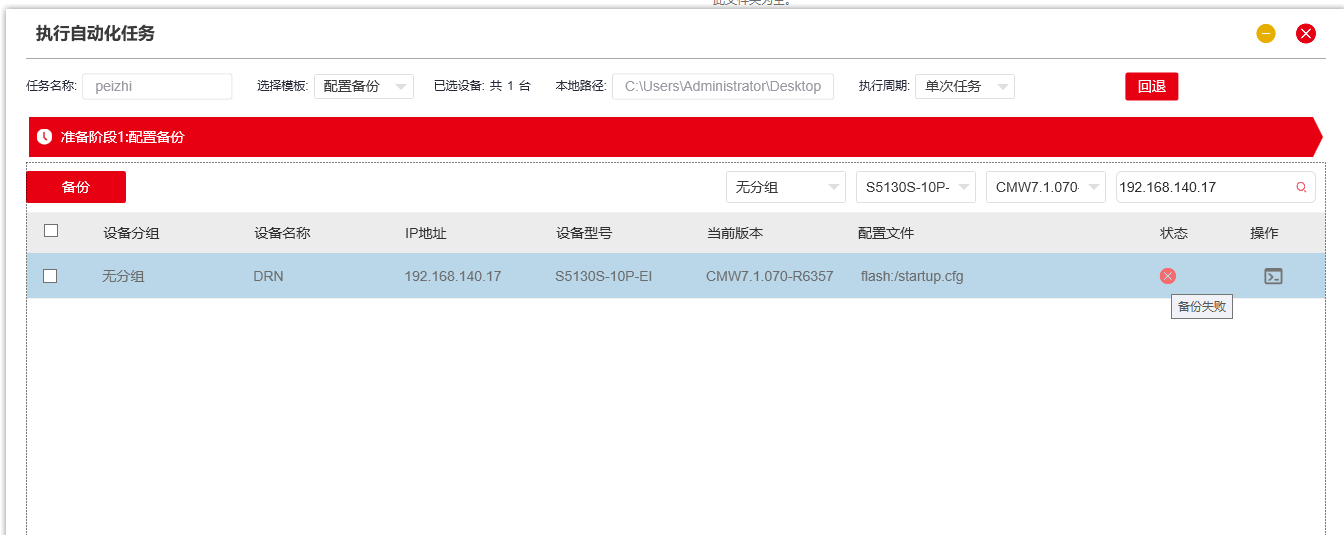Open the 执行周期 单次任务 dropdown
Viewport: 1344px width, 535px height.
point(964,86)
